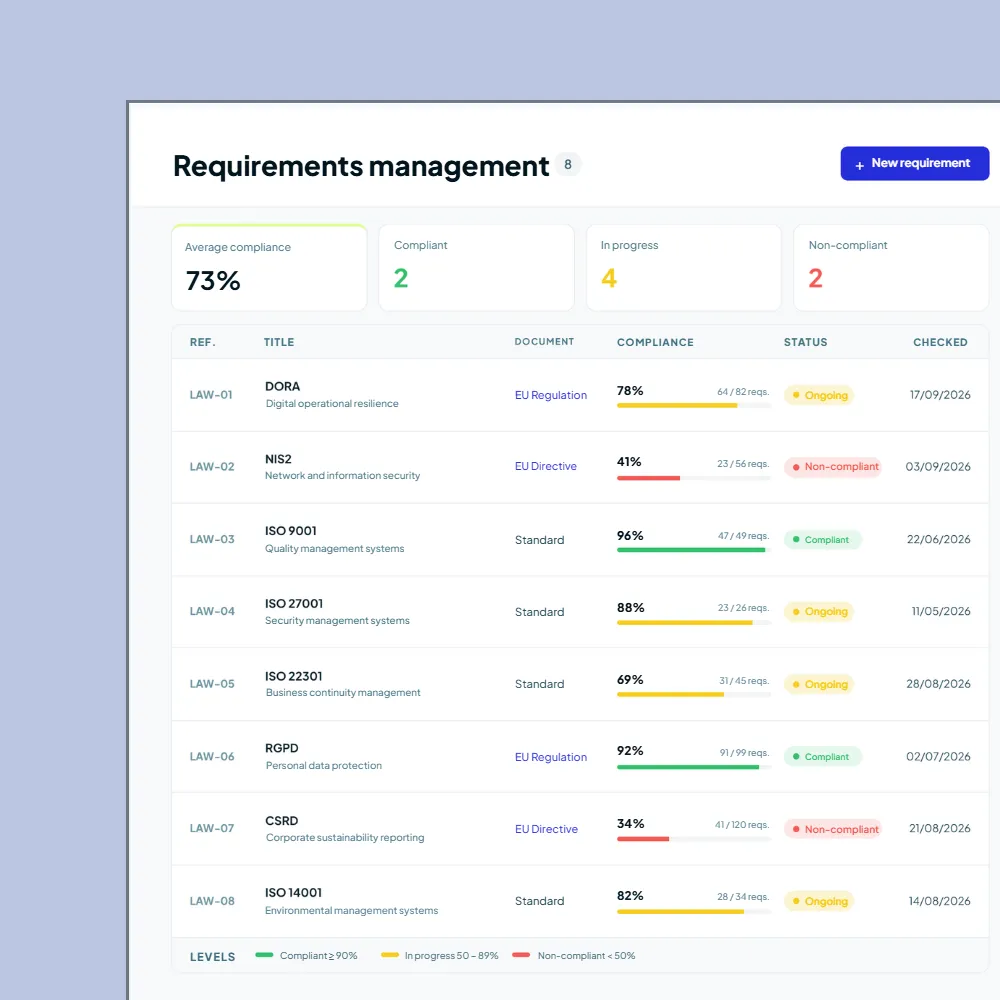The image size is (1000, 1000).
Task: Click Ongoing badge for ISO 22301
Action: point(819,684)
